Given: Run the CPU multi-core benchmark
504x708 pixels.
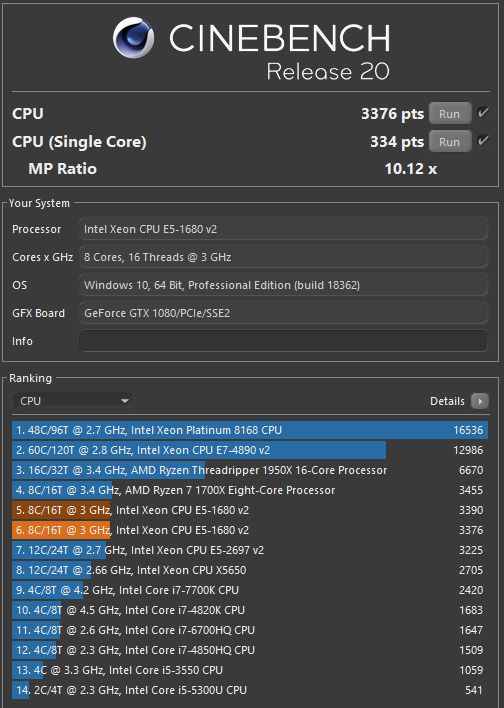Looking at the screenshot, I should [x=450, y=114].
